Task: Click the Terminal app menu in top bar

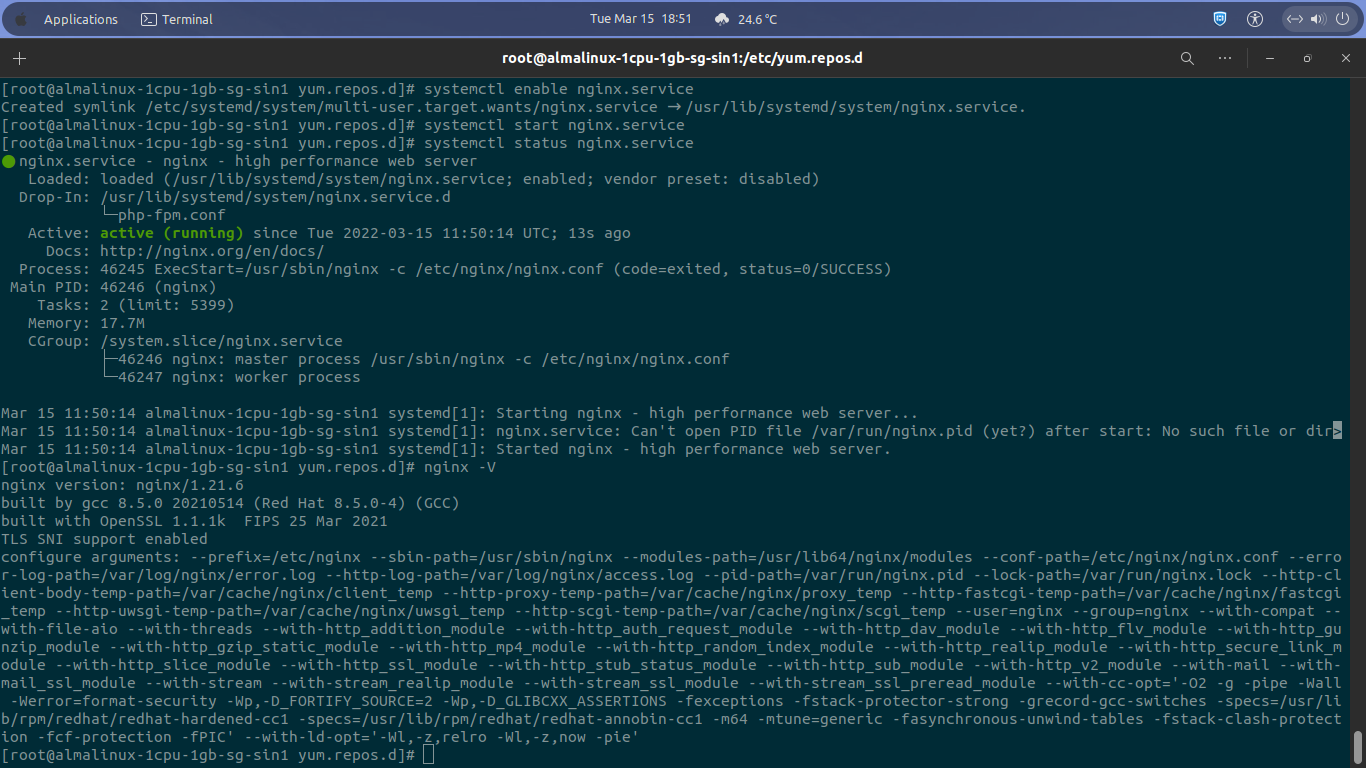Action: tap(177, 19)
